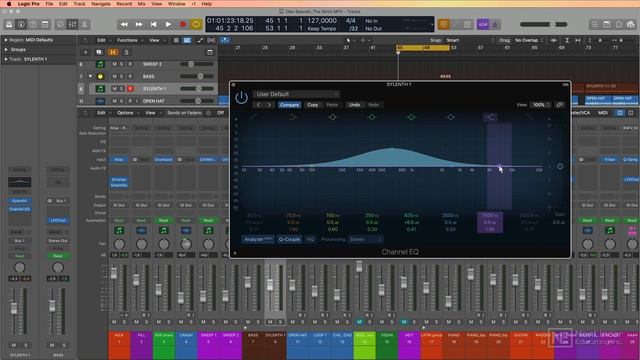Expand the Groups section

click(x=6, y=49)
